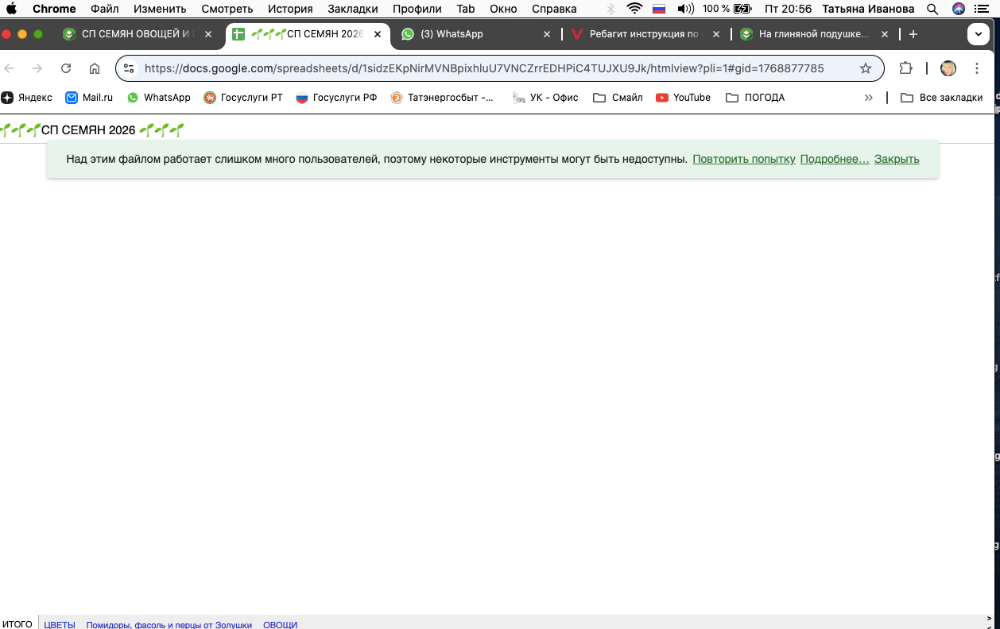Open the Закладки menu in menu bar
This screenshot has width=1000, height=629.
tap(352, 9)
